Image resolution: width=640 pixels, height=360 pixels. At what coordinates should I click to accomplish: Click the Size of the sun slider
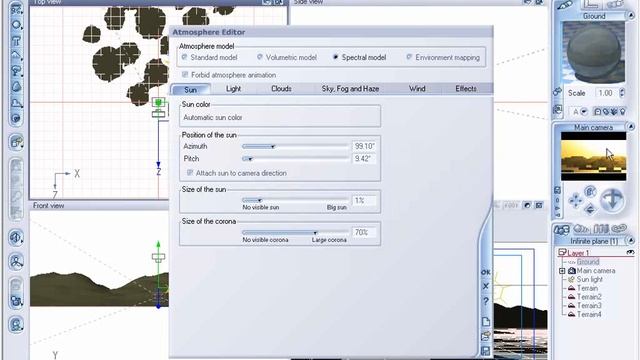tap(295, 200)
